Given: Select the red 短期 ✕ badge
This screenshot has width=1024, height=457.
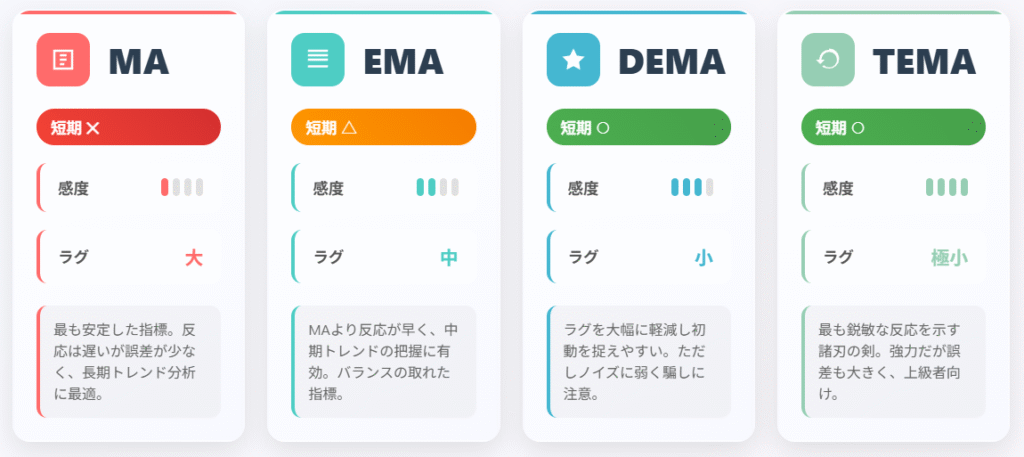Looking at the screenshot, I should click(x=129, y=127).
